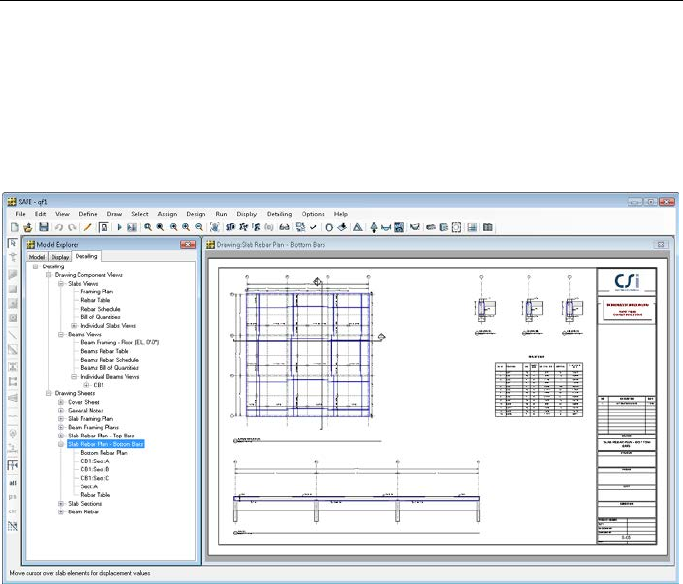Screen dimensions: 683x584
Task: Click the Undo arrow icon
Action: (58, 228)
